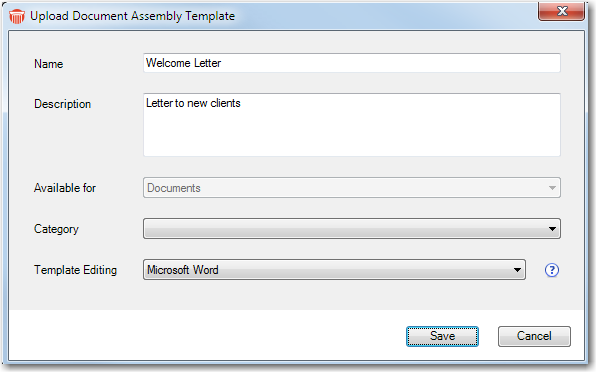596x372 pixels.
Task: Close the Upload Document Assembly Template dialog
Action: tap(561, 11)
